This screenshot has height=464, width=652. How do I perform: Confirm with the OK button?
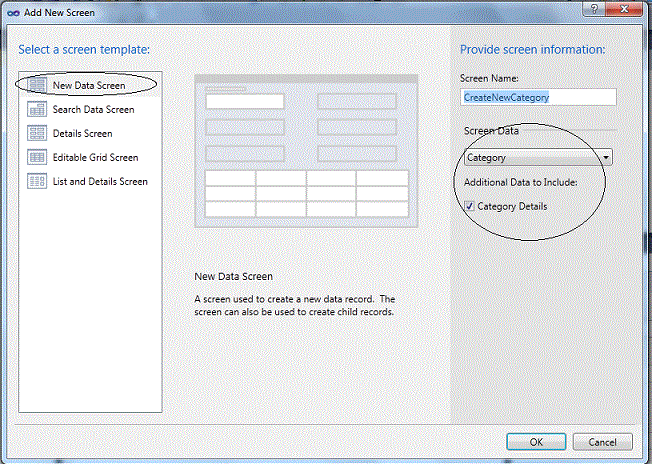pyautogui.click(x=536, y=442)
